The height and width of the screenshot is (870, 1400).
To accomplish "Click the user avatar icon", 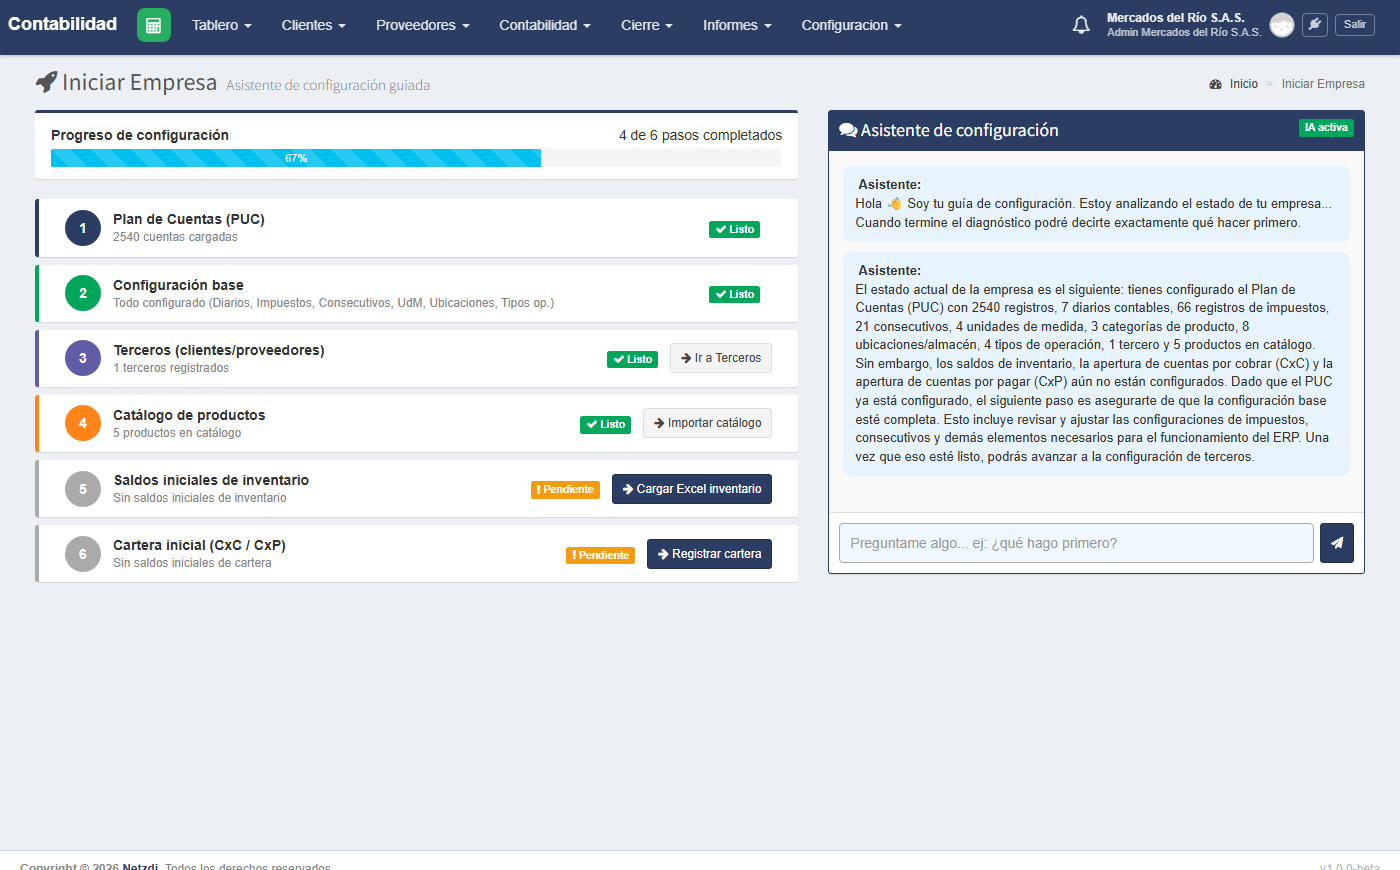I will point(1281,25).
